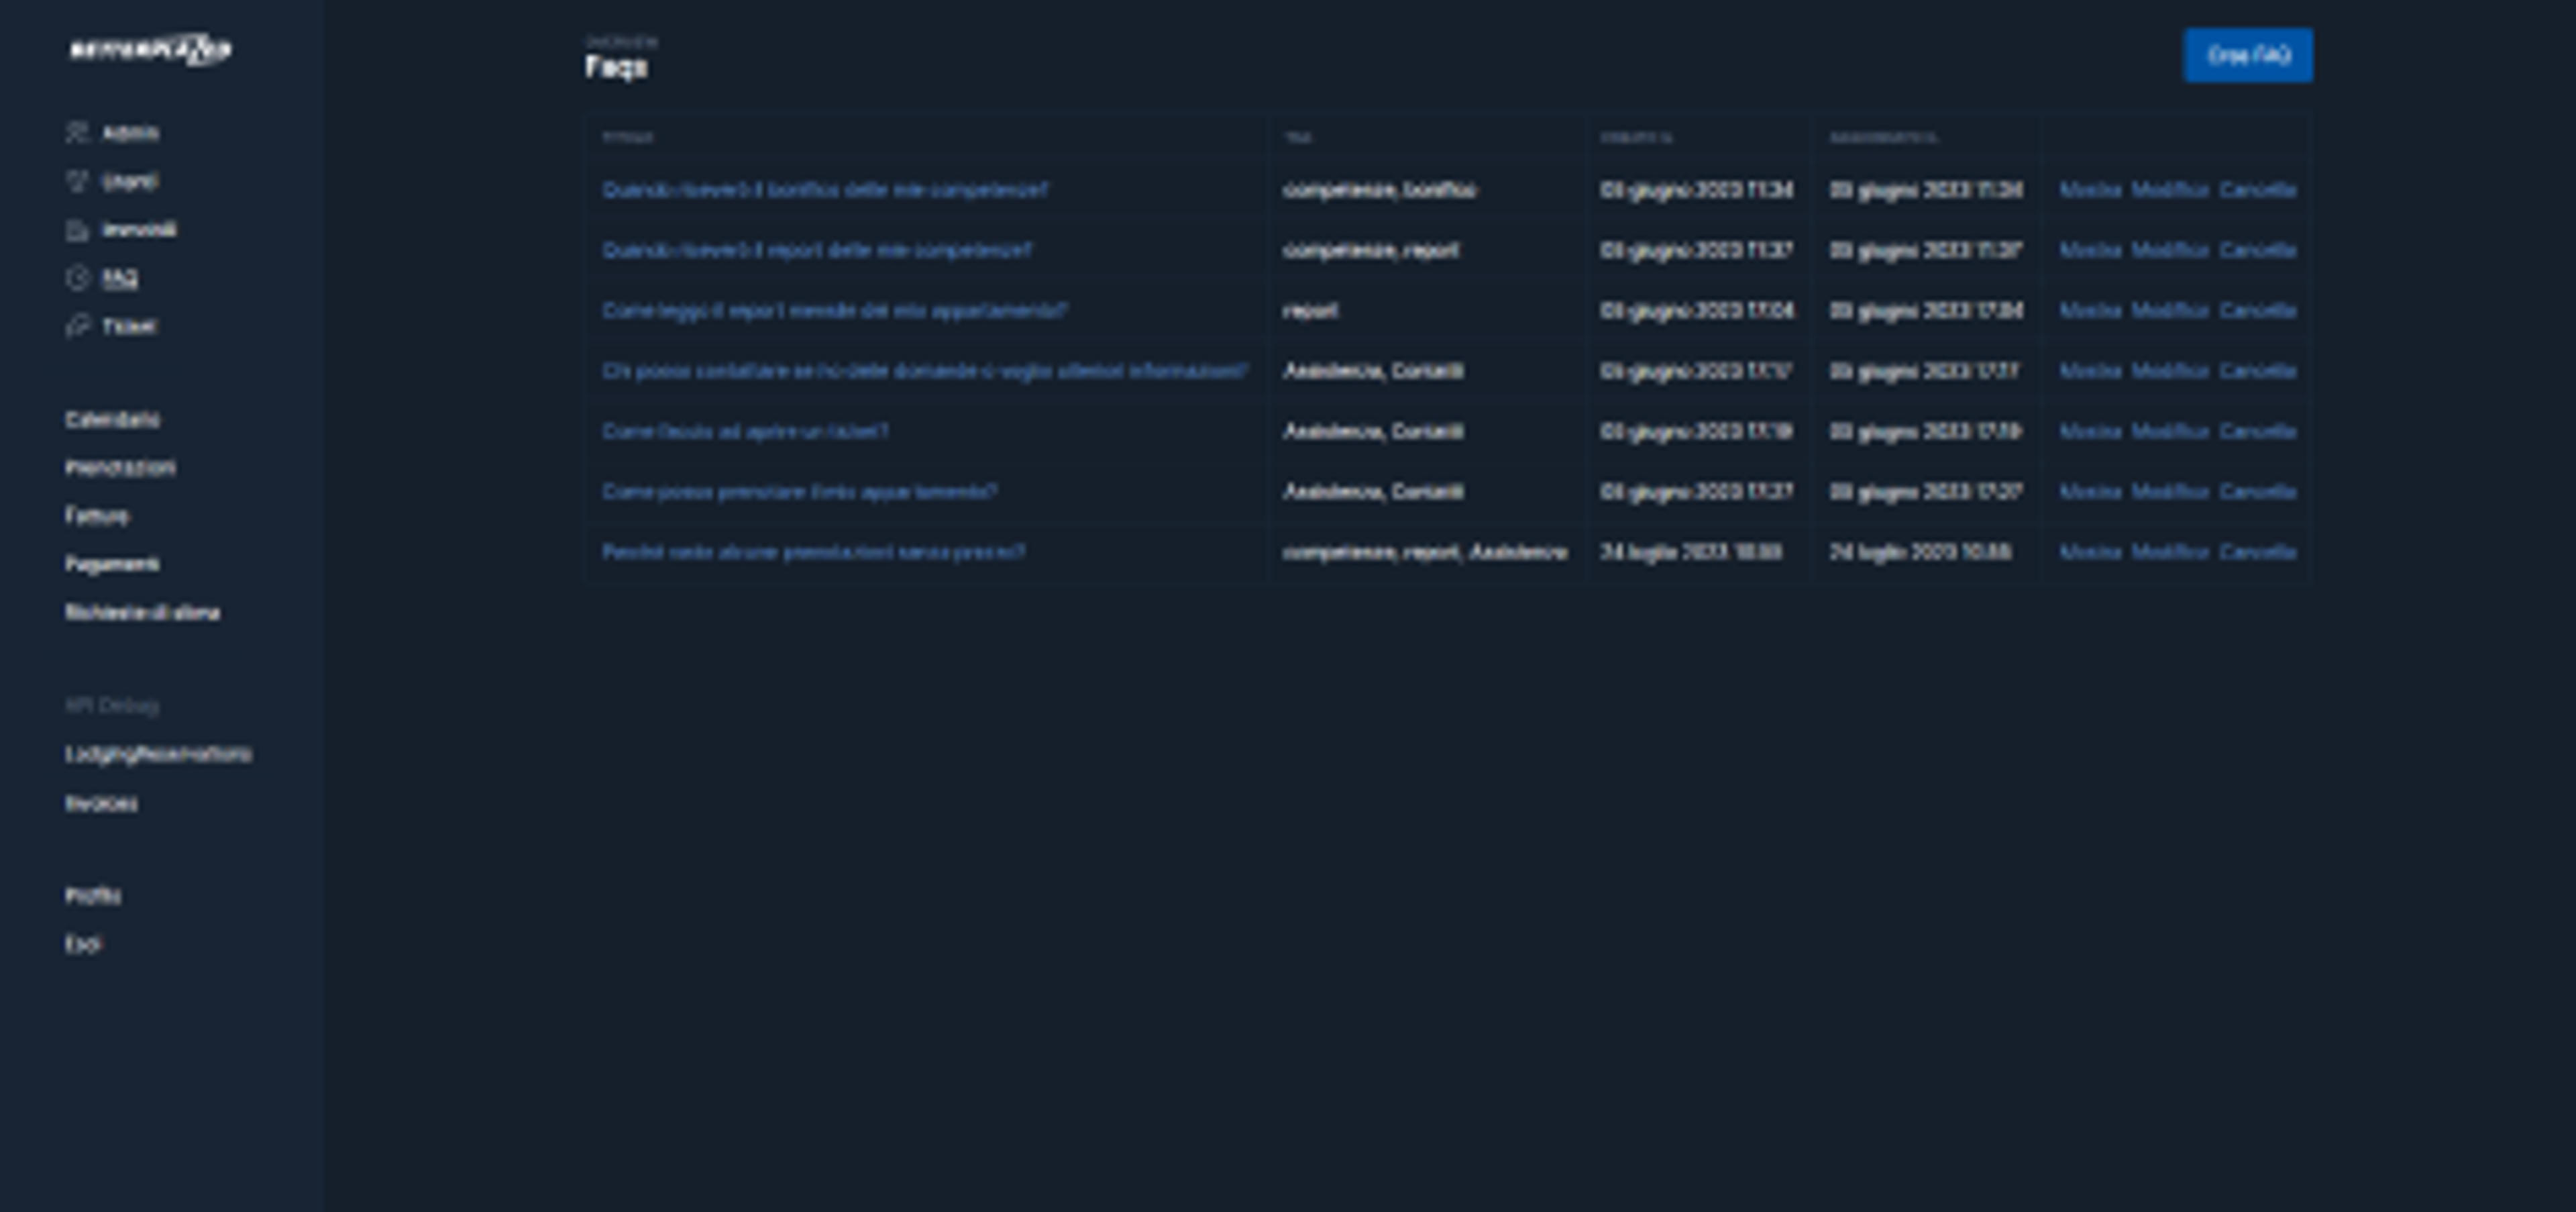Open the 'Perché vedo alcune prenotazioni' FAQ
2576x1212 pixels.
[814, 552]
